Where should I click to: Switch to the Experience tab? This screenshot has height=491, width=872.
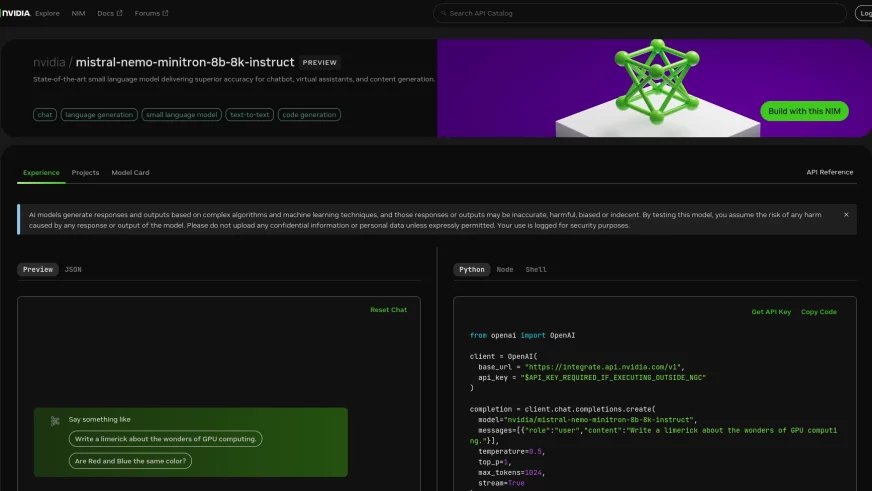41,172
